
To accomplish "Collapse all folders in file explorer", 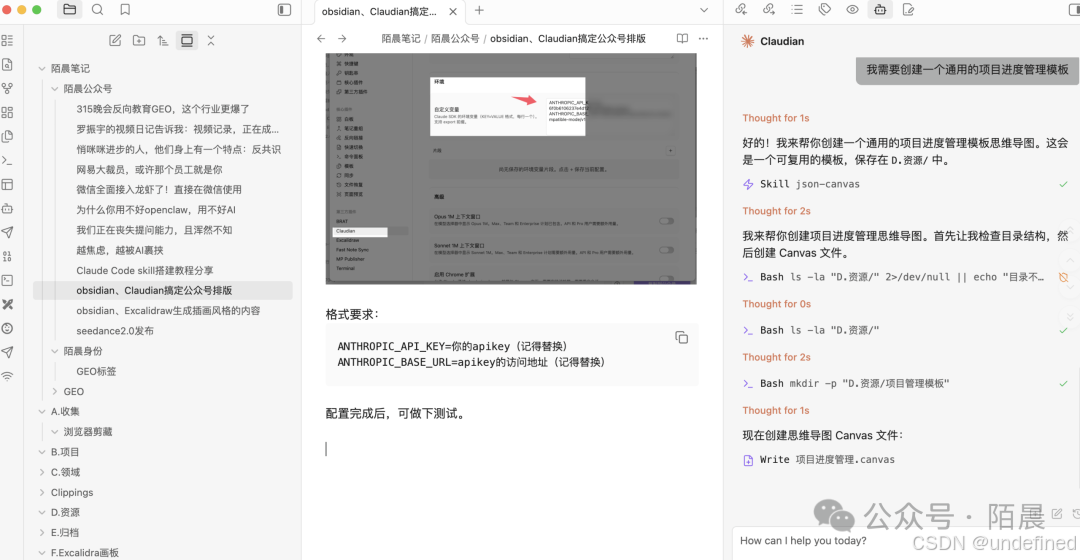I will 211,41.
